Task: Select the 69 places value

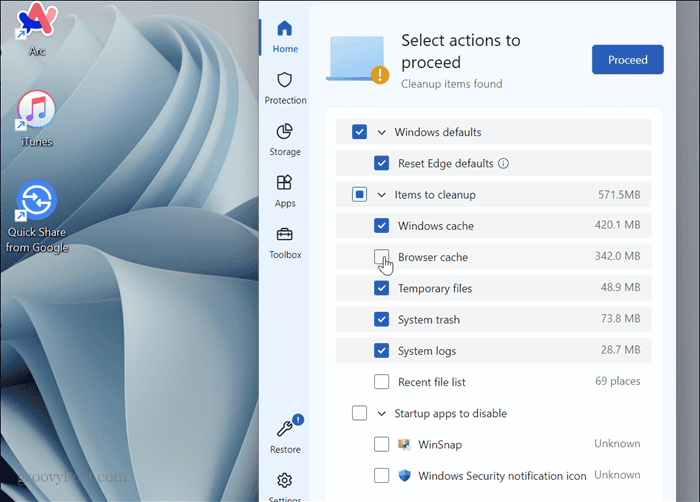Action: [x=617, y=381]
